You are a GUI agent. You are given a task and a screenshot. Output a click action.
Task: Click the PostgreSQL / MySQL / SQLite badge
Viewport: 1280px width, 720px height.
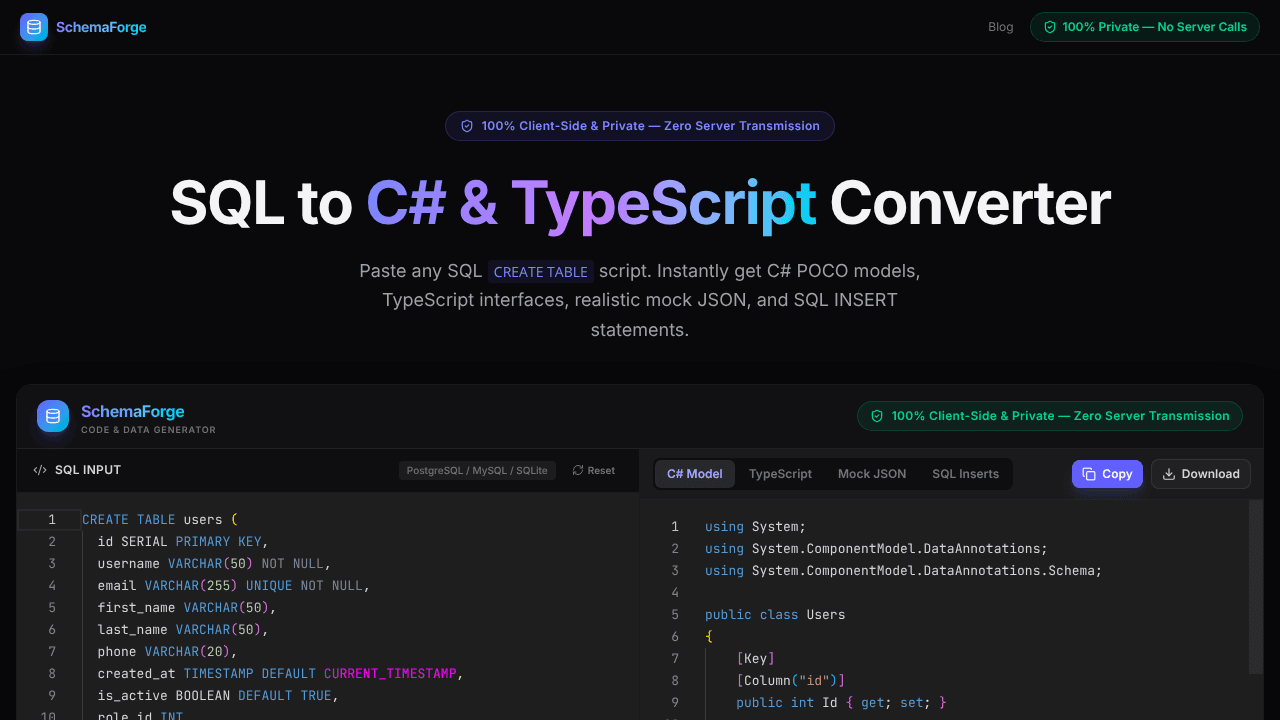click(477, 470)
